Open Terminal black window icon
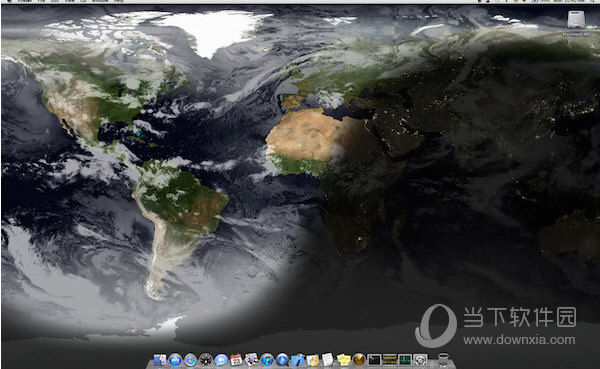This screenshot has width=600, height=369. pyautogui.click(x=374, y=360)
